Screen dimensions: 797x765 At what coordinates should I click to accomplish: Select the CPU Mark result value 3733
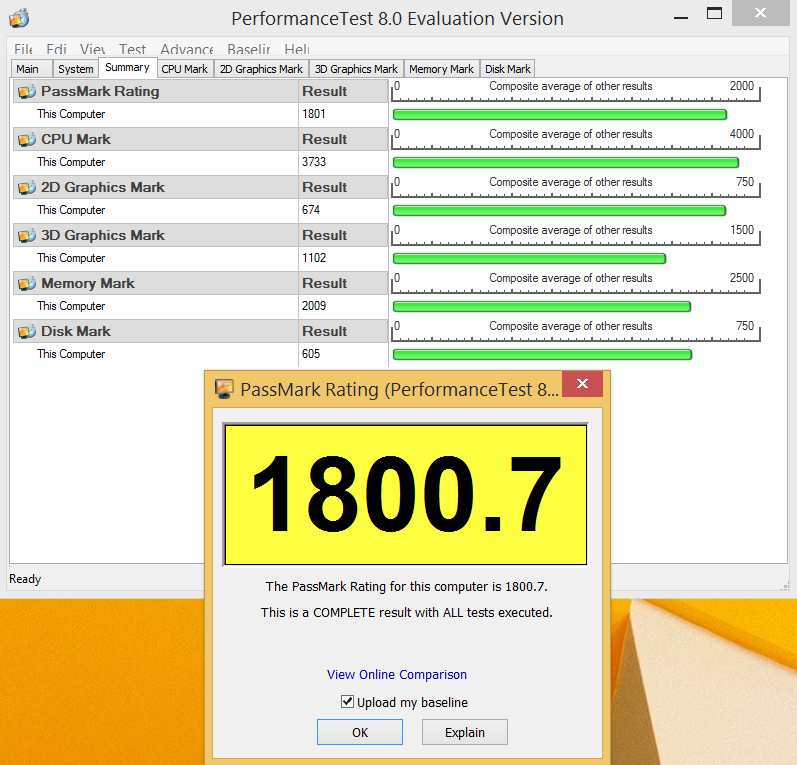314,162
